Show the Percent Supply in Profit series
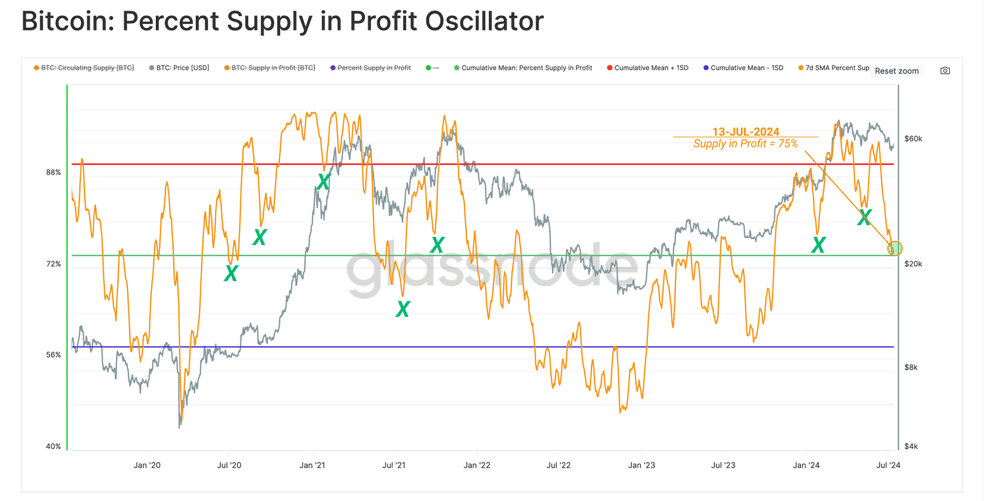 [370, 68]
